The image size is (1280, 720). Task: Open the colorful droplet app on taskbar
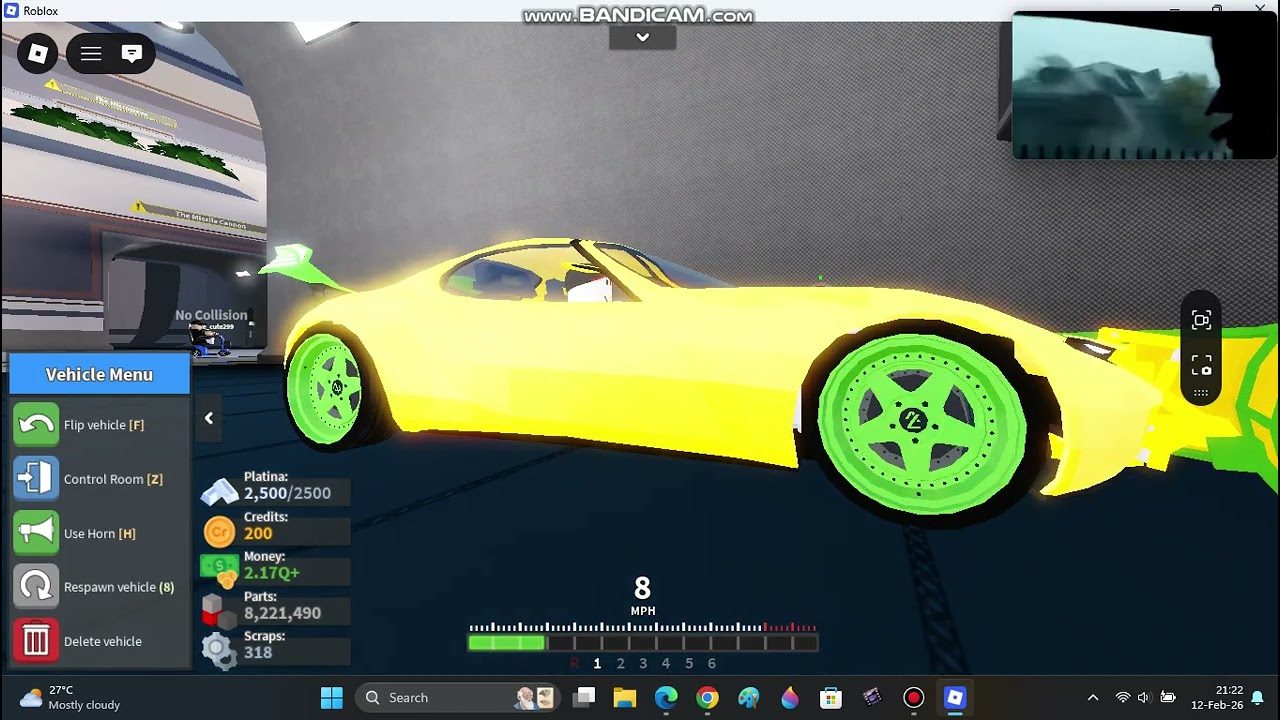pyautogui.click(x=790, y=697)
